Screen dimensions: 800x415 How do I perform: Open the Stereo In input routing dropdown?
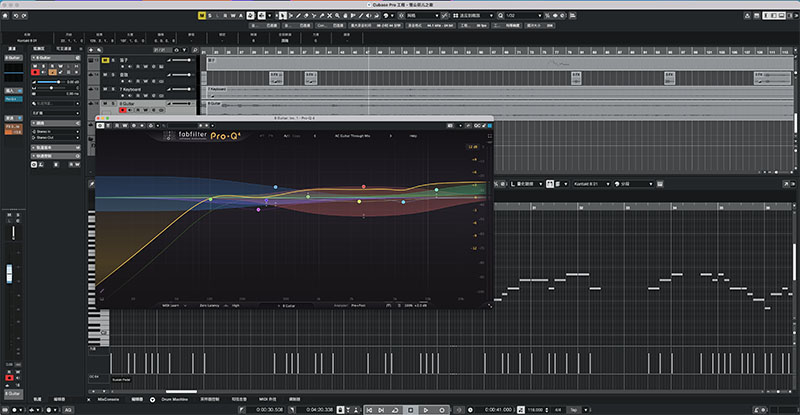[x=55, y=131]
